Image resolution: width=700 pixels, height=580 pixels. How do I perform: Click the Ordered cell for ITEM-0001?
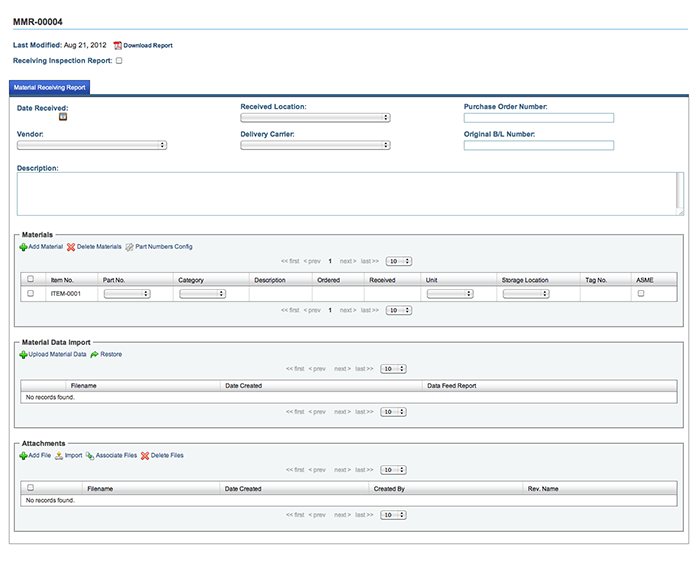(338, 294)
